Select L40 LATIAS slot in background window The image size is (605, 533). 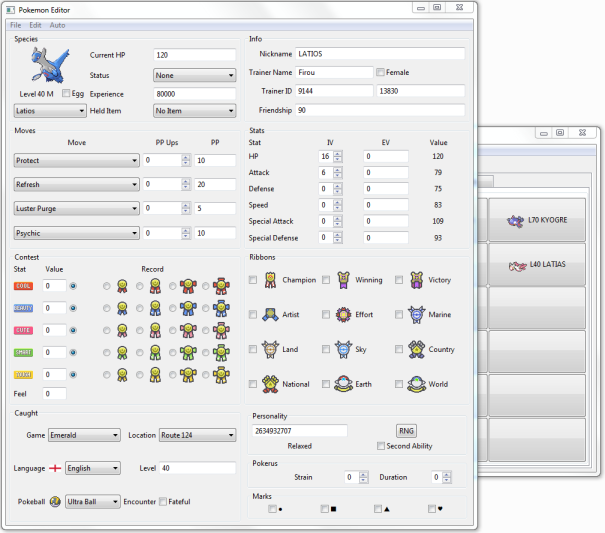537,265
